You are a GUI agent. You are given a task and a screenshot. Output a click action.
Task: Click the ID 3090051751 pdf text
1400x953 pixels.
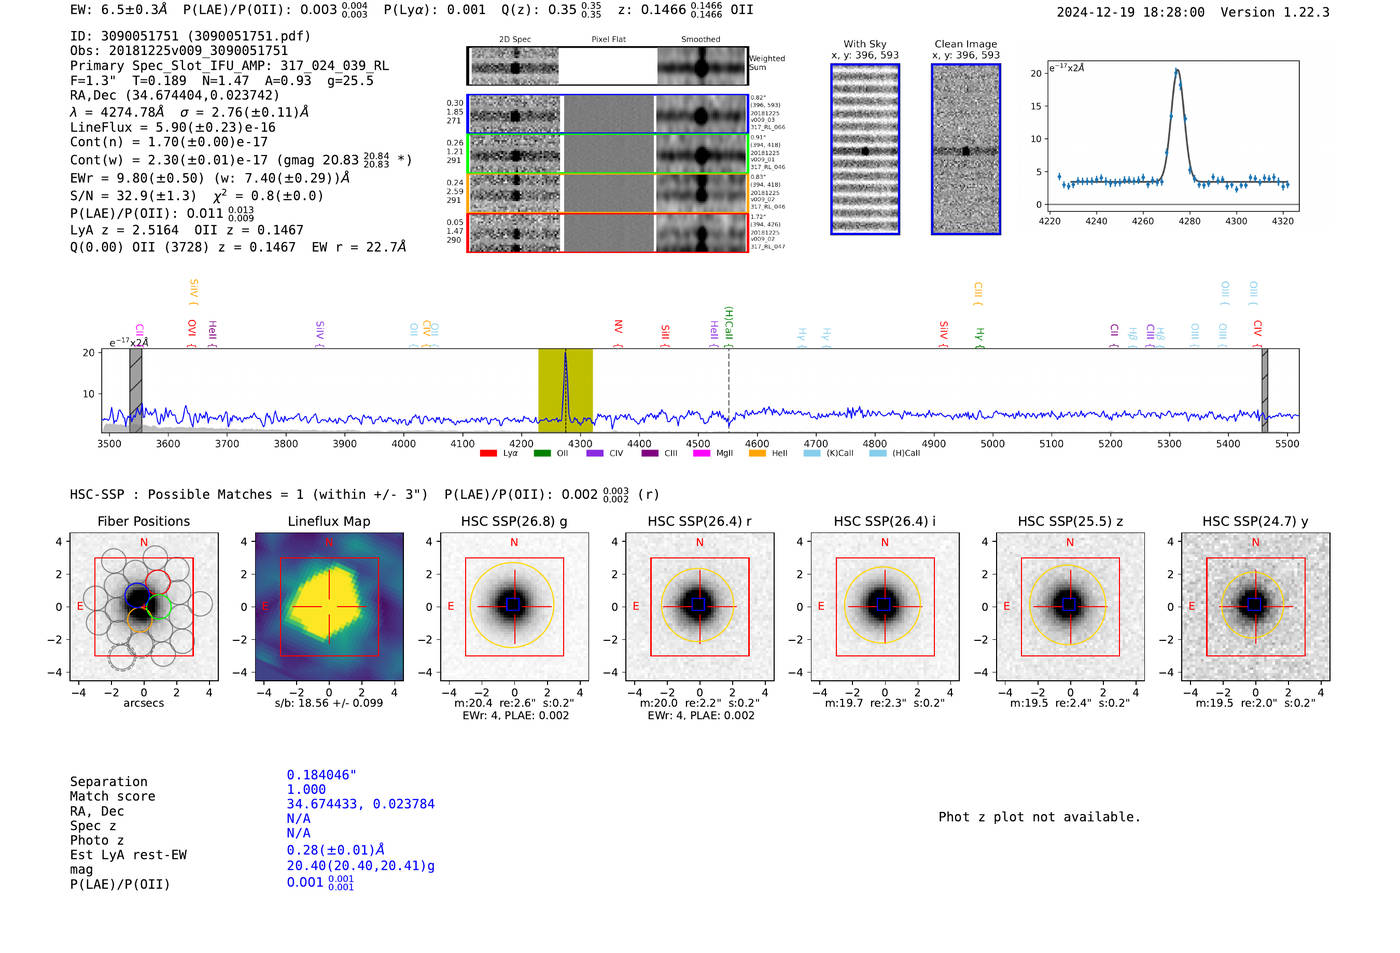click(190, 36)
